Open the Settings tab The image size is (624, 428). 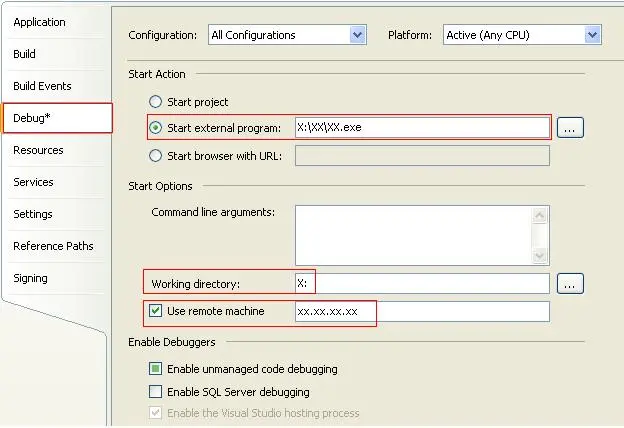(33, 214)
